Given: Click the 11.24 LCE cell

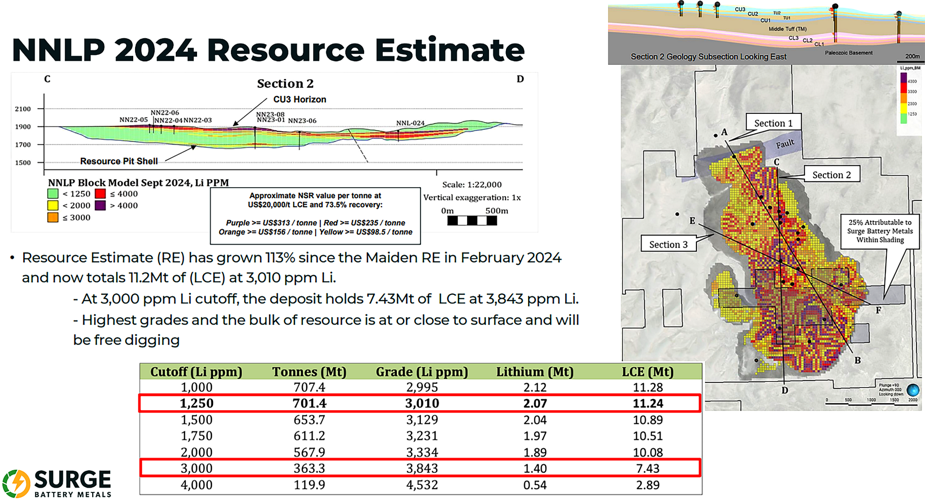Looking at the screenshot, I should [x=648, y=403].
